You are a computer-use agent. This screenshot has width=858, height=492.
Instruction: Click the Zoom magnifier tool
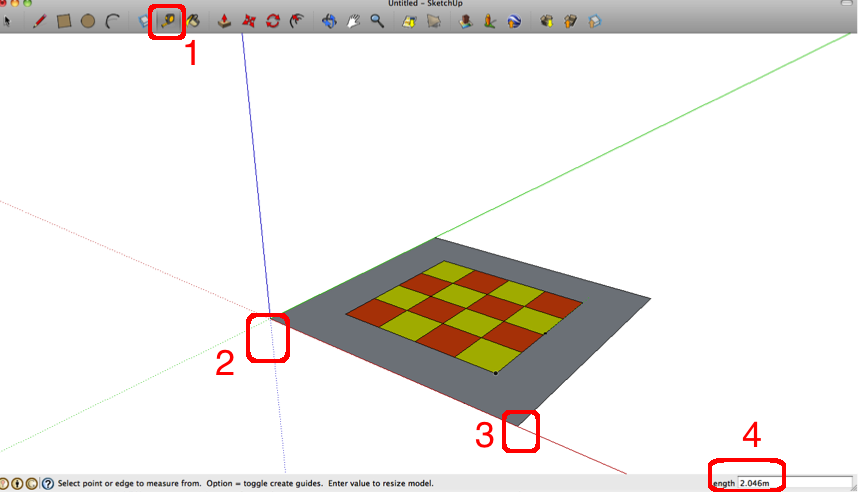377,20
